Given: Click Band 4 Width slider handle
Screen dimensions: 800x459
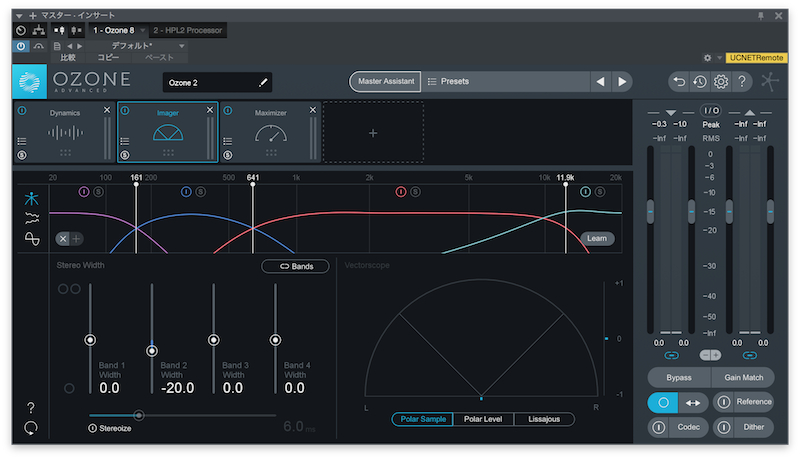Looking at the screenshot, I should (275, 340).
